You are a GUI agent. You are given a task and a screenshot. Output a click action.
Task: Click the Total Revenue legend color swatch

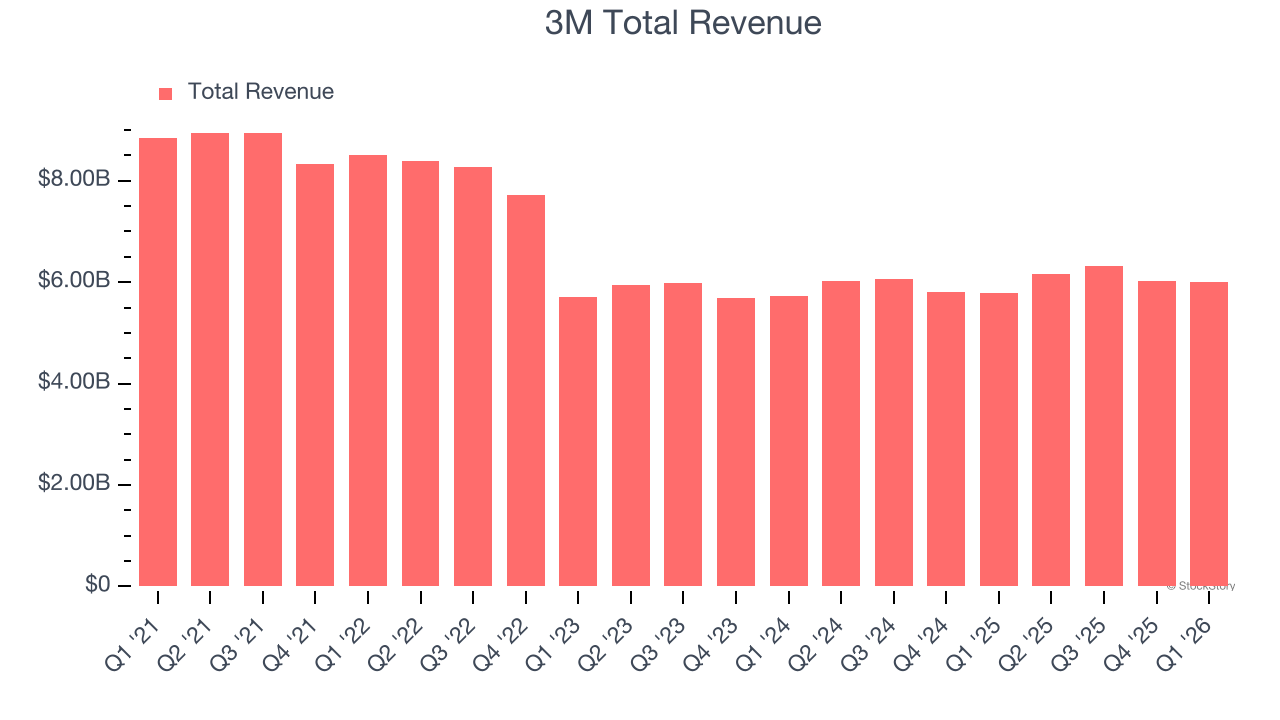point(165,93)
